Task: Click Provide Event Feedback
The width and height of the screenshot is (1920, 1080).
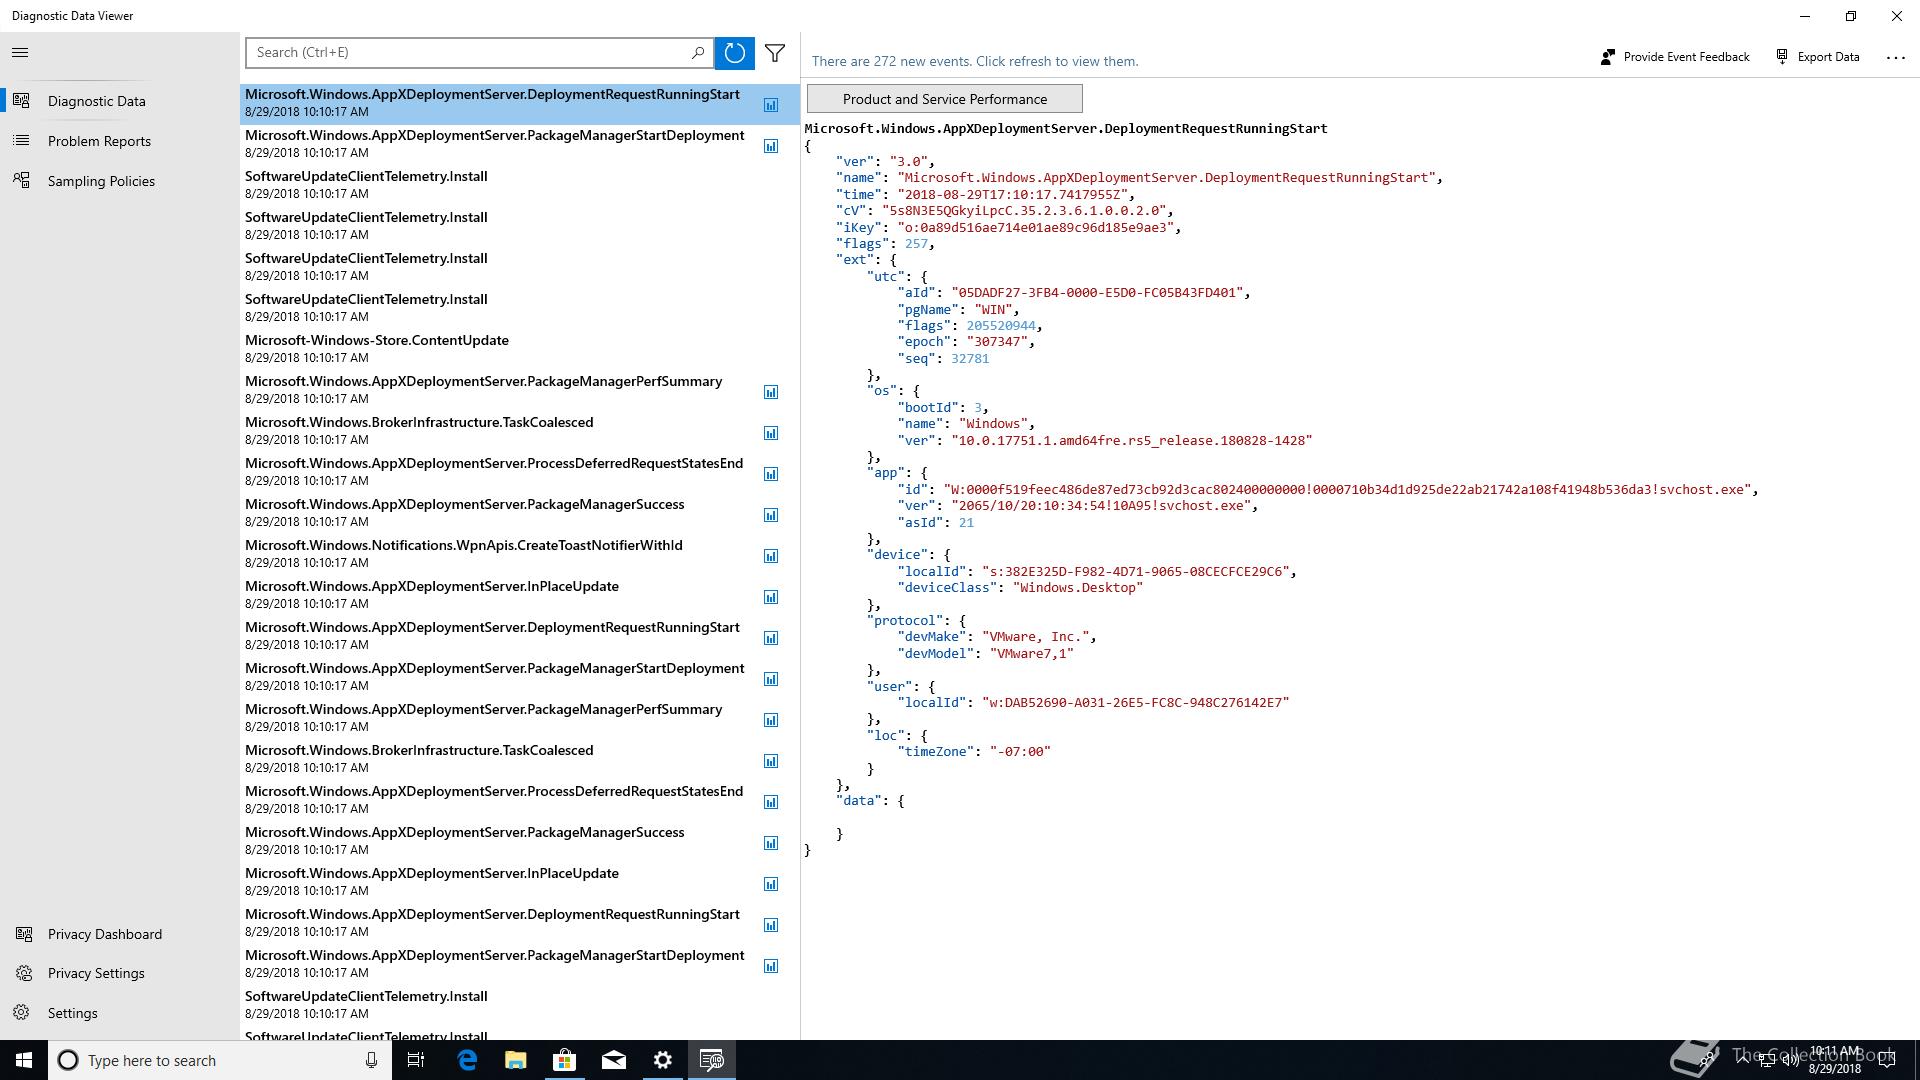Action: [x=1675, y=57]
